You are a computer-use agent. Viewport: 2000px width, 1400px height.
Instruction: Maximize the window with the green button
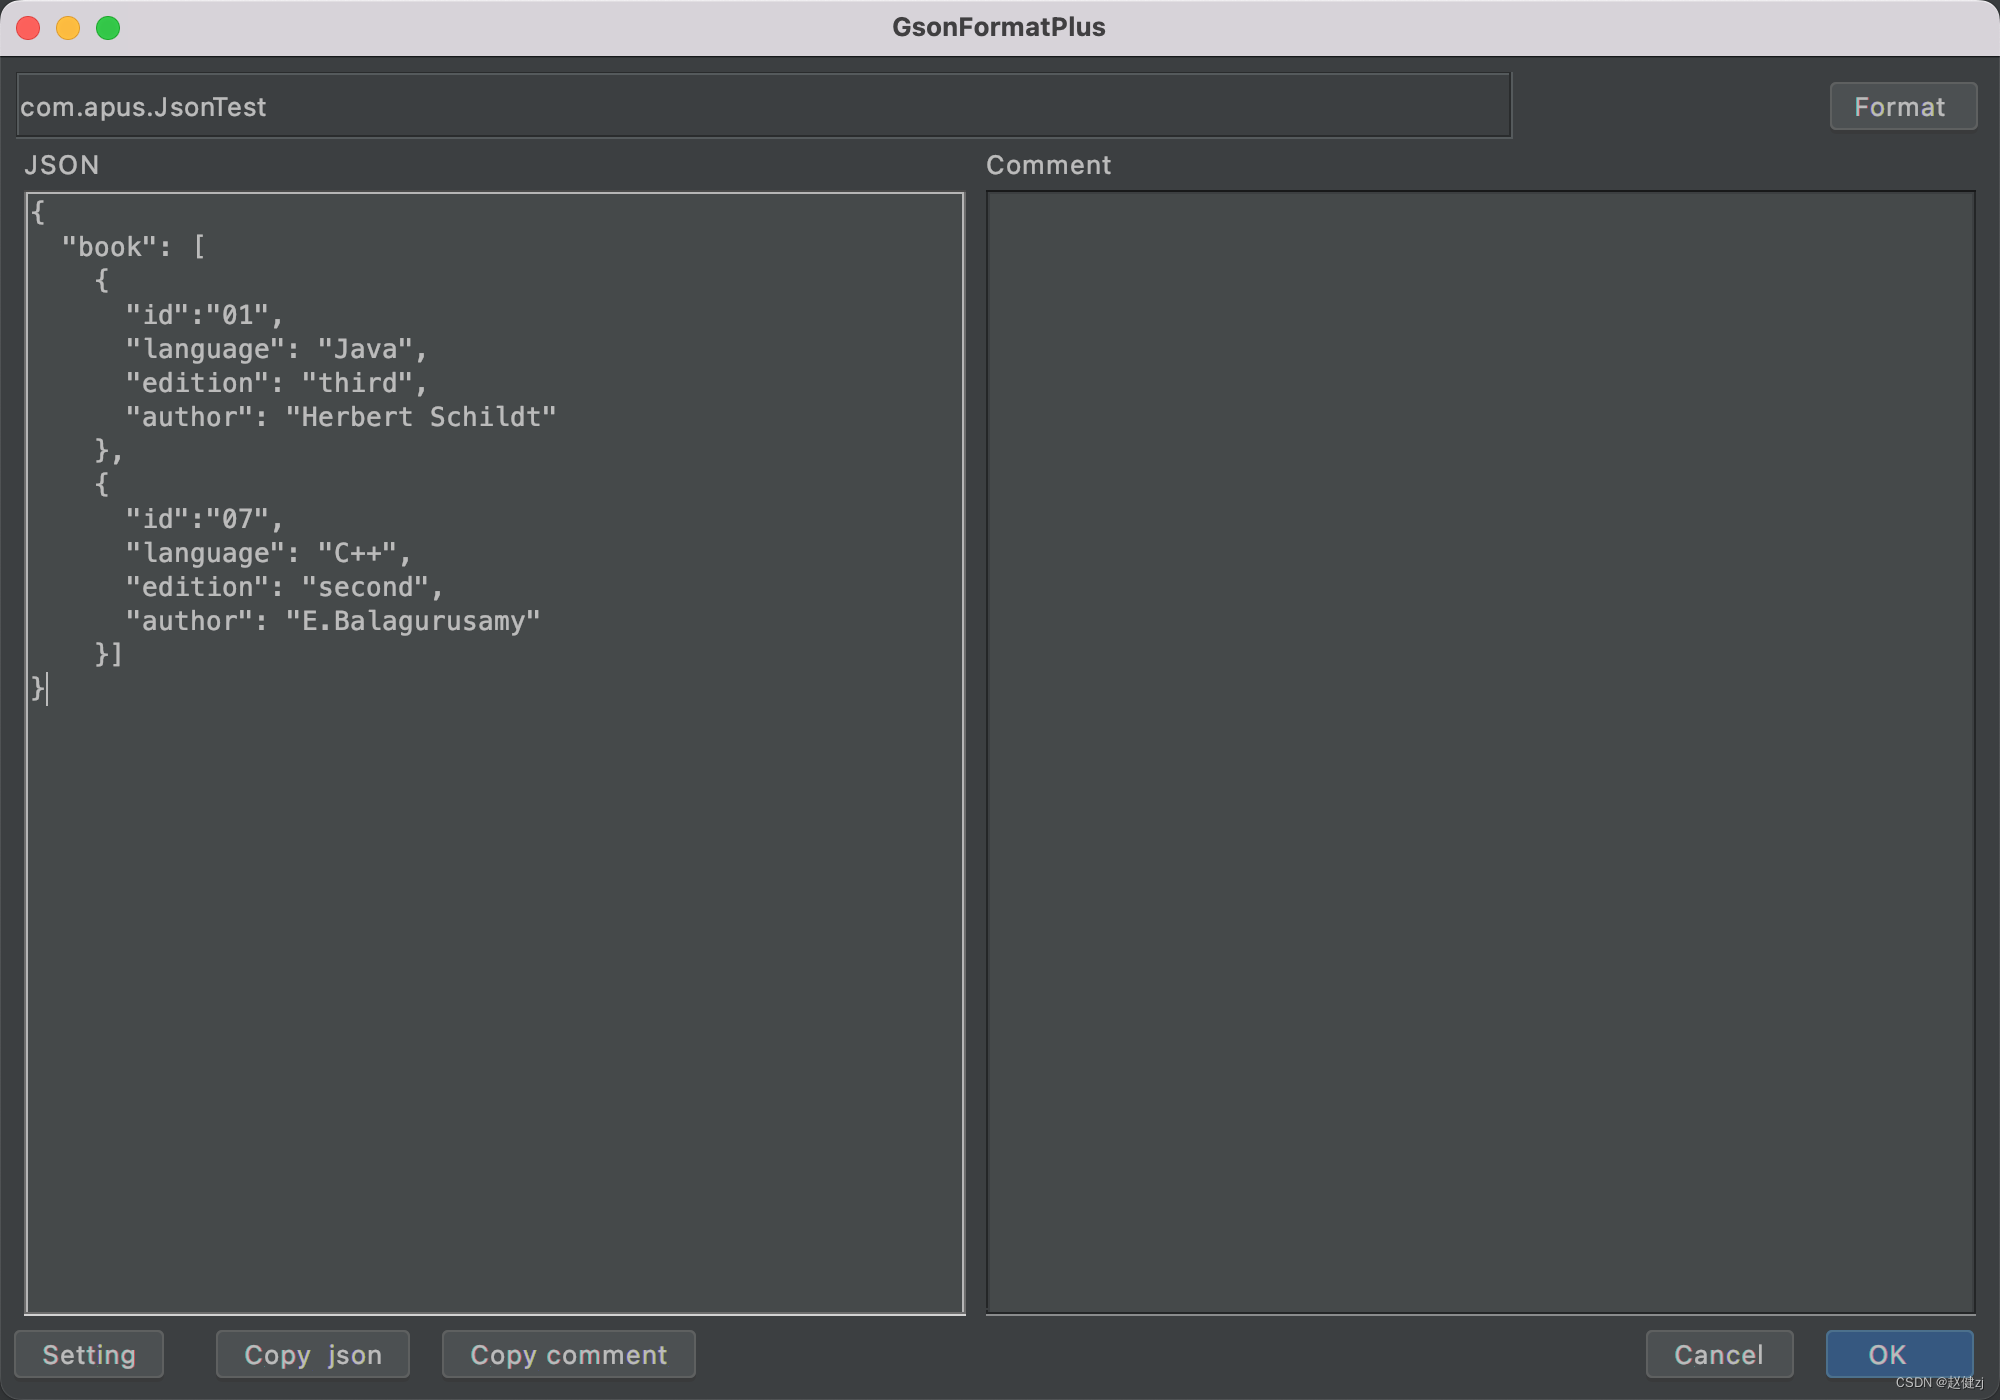coord(108,28)
